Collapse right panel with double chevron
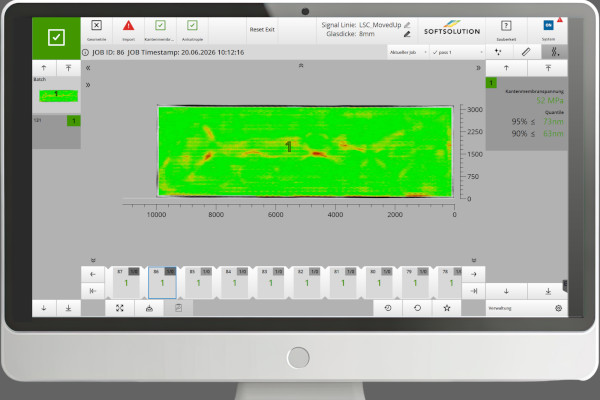 click(478, 68)
